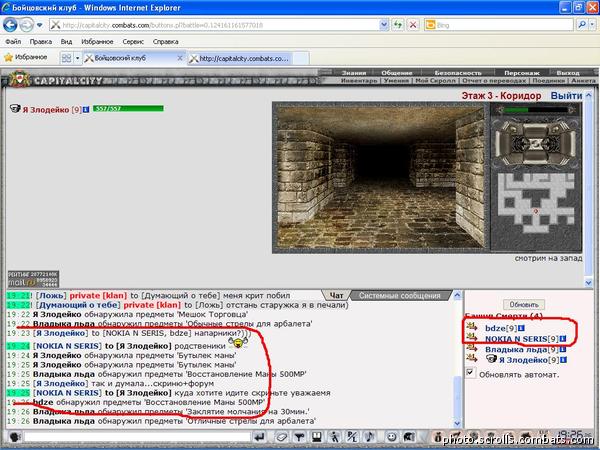Click the private-message arrow icon next to Владыка льда
This screenshot has width=600, height=450.
click(x=472, y=349)
